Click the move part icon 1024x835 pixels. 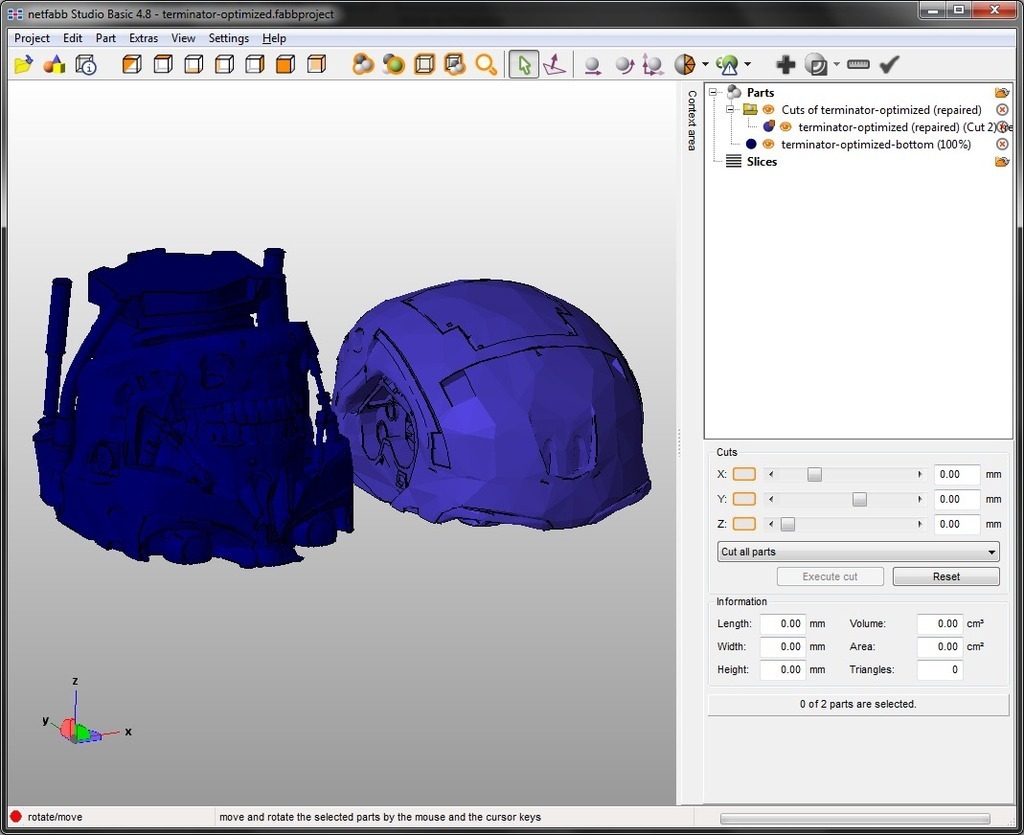click(592, 65)
